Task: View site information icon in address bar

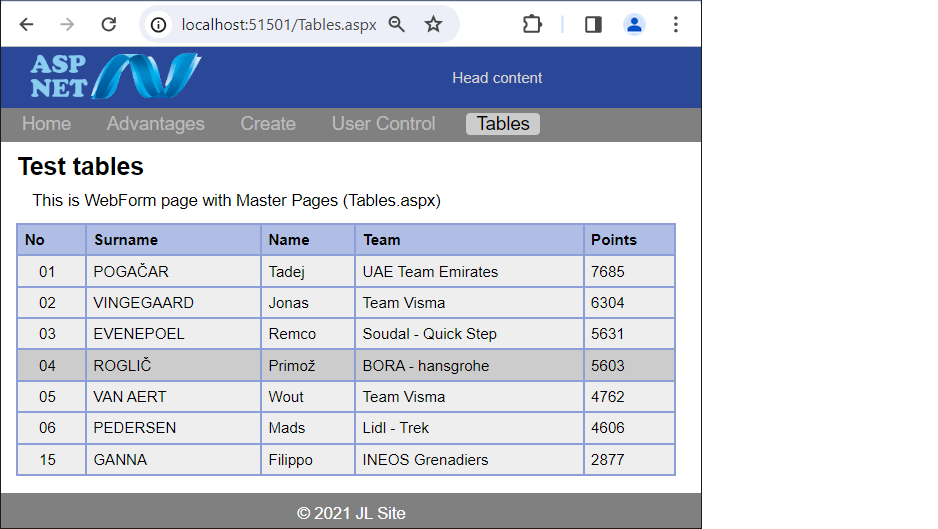Action: [159, 25]
